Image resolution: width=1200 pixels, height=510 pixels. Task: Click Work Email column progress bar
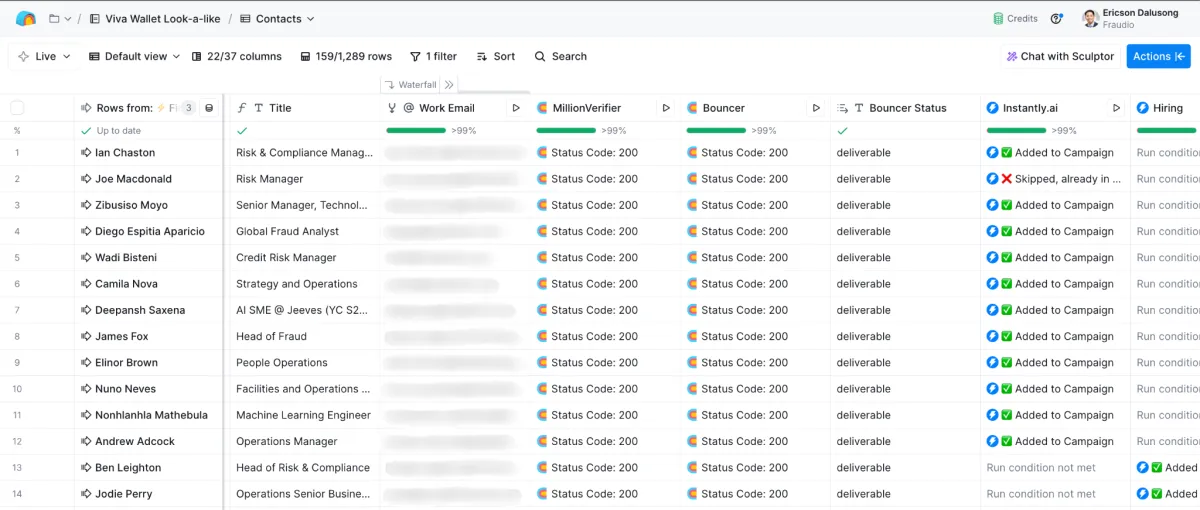(416, 130)
